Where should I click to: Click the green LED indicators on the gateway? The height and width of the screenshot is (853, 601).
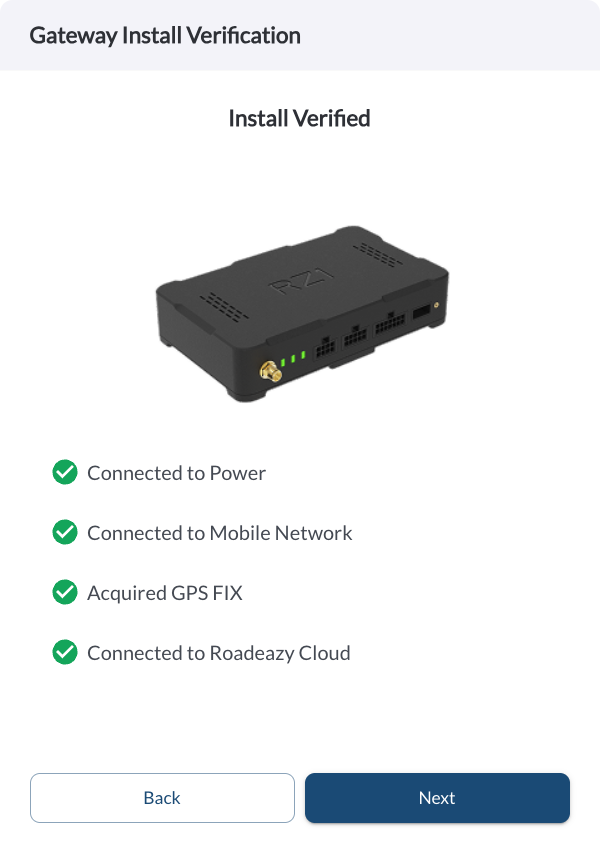point(293,358)
